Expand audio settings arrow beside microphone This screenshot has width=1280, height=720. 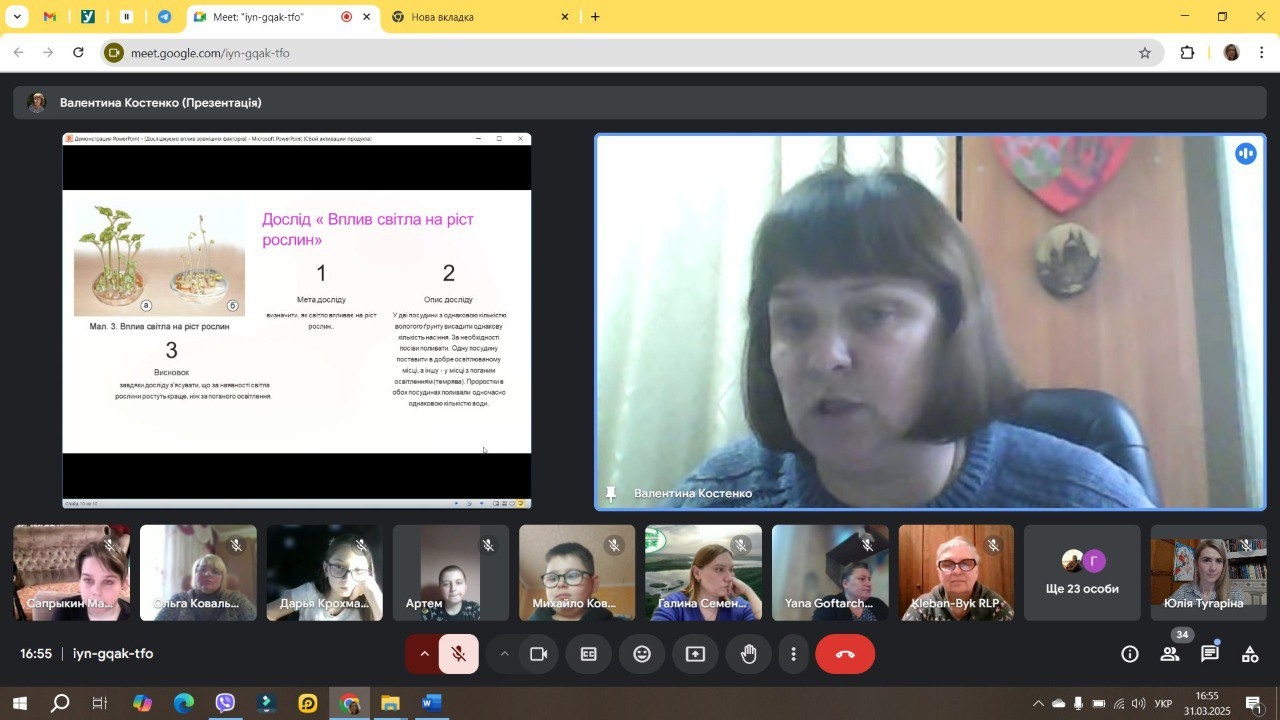424,654
